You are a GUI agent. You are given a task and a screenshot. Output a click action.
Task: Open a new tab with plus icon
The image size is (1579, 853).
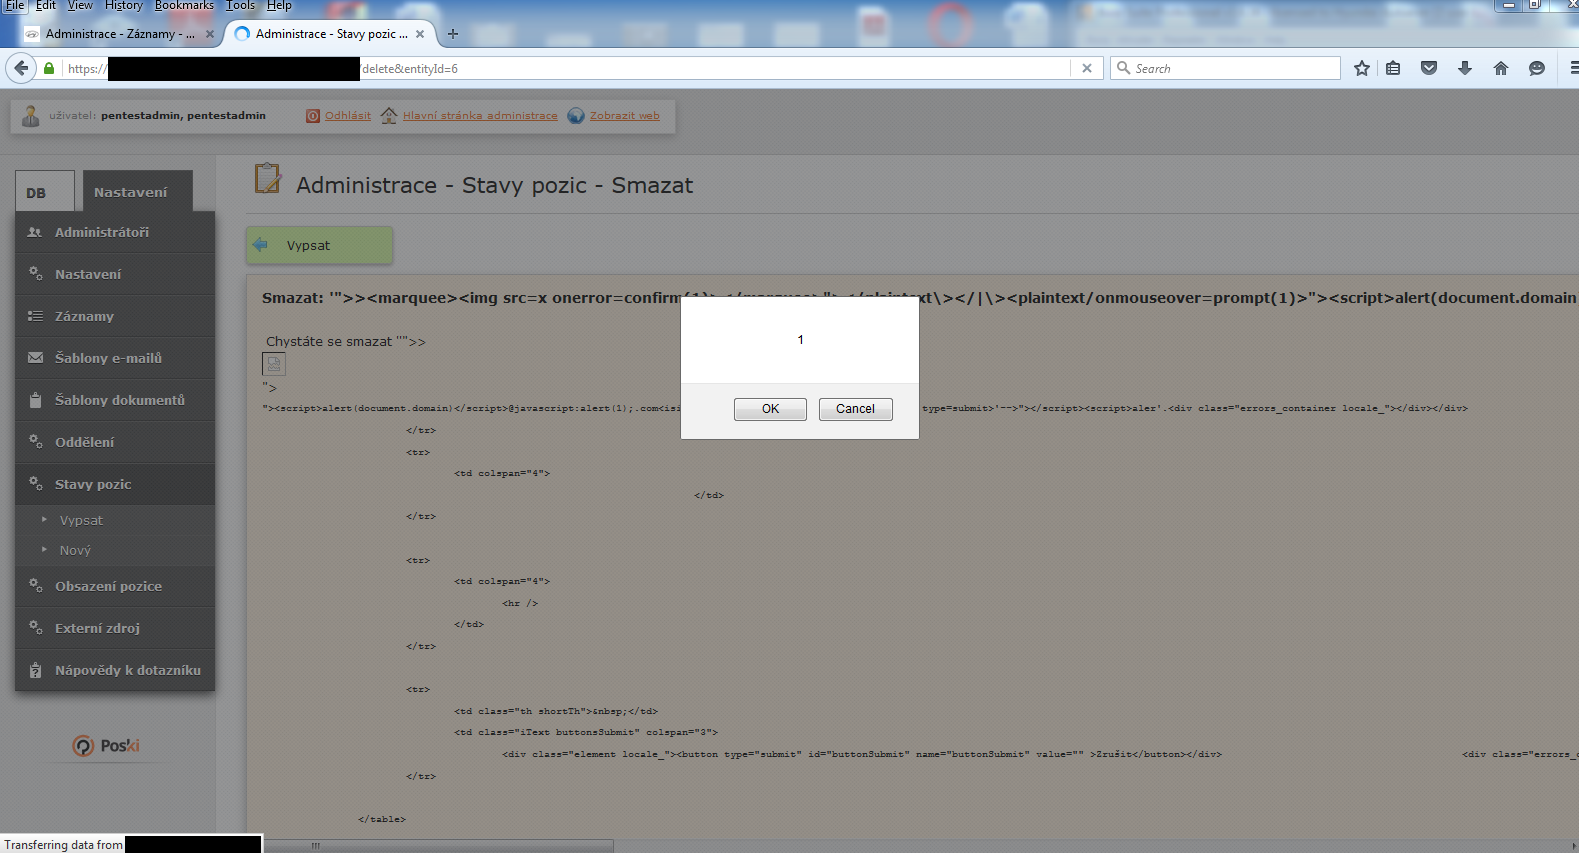coord(453,34)
